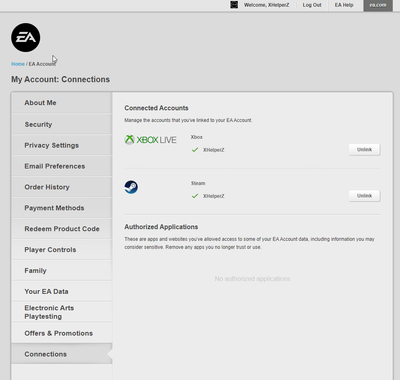Click the ea.com button in header
400x380 pixels.
[x=378, y=5]
